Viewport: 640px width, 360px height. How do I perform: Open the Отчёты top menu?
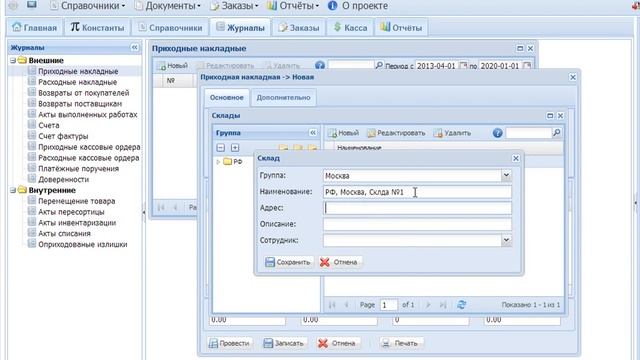click(x=293, y=6)
